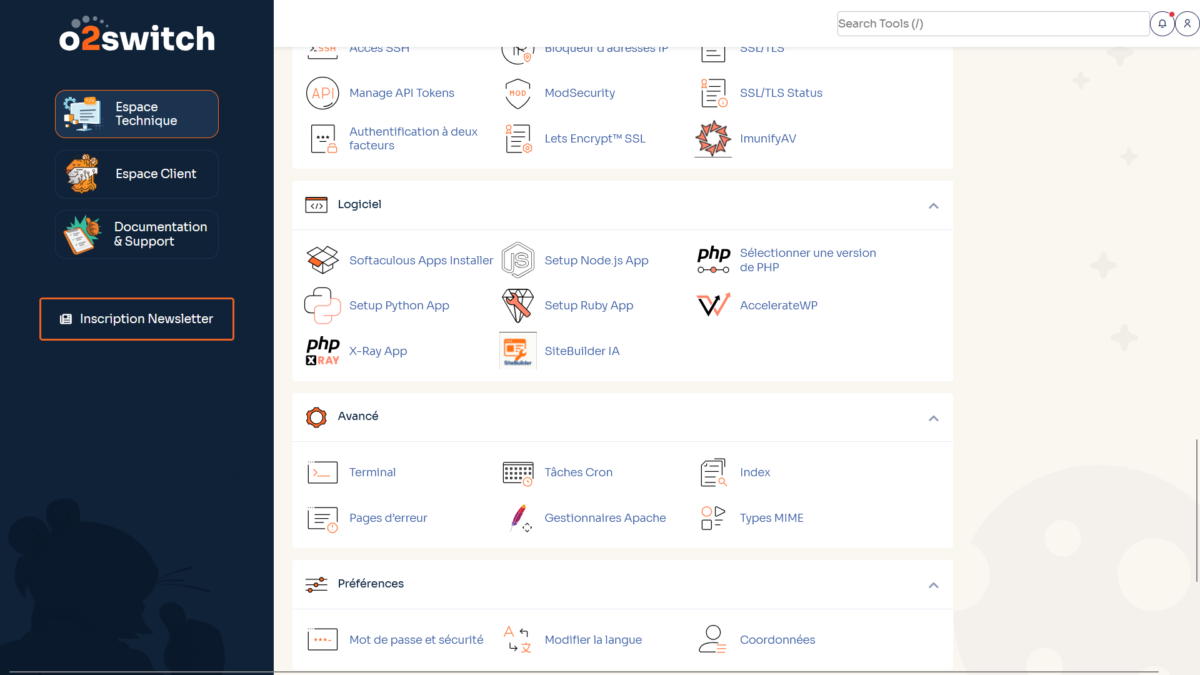Open the AccelerateWP link
This screenshot has height=675, width=1200.
[x=779, y=306]
